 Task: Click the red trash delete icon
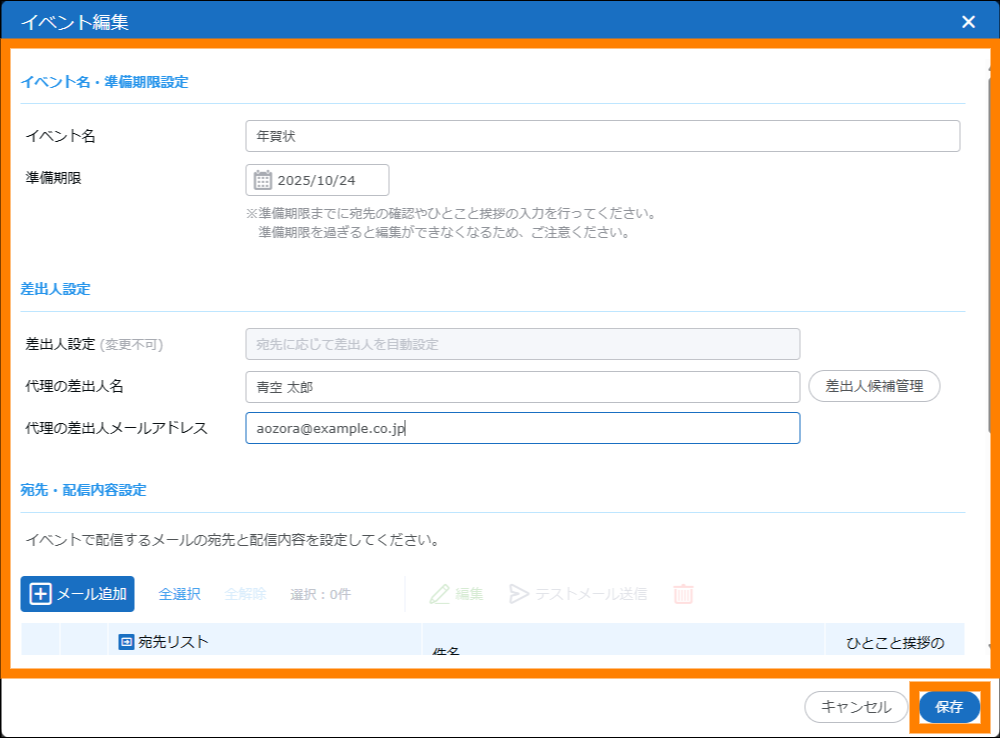(683, 594)
